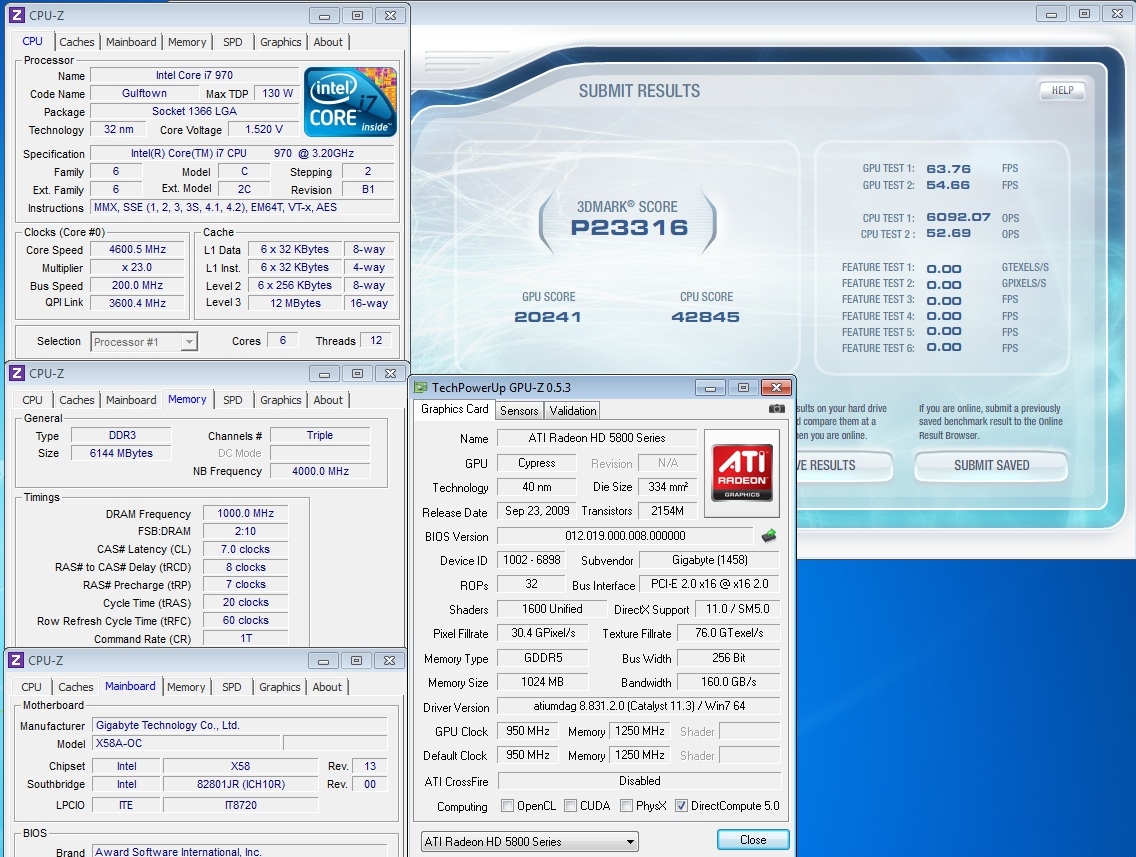Click the GPU-Z title bar application icon
The width and height of the screenshot is (1136, 857).
(x=422, y=388)
